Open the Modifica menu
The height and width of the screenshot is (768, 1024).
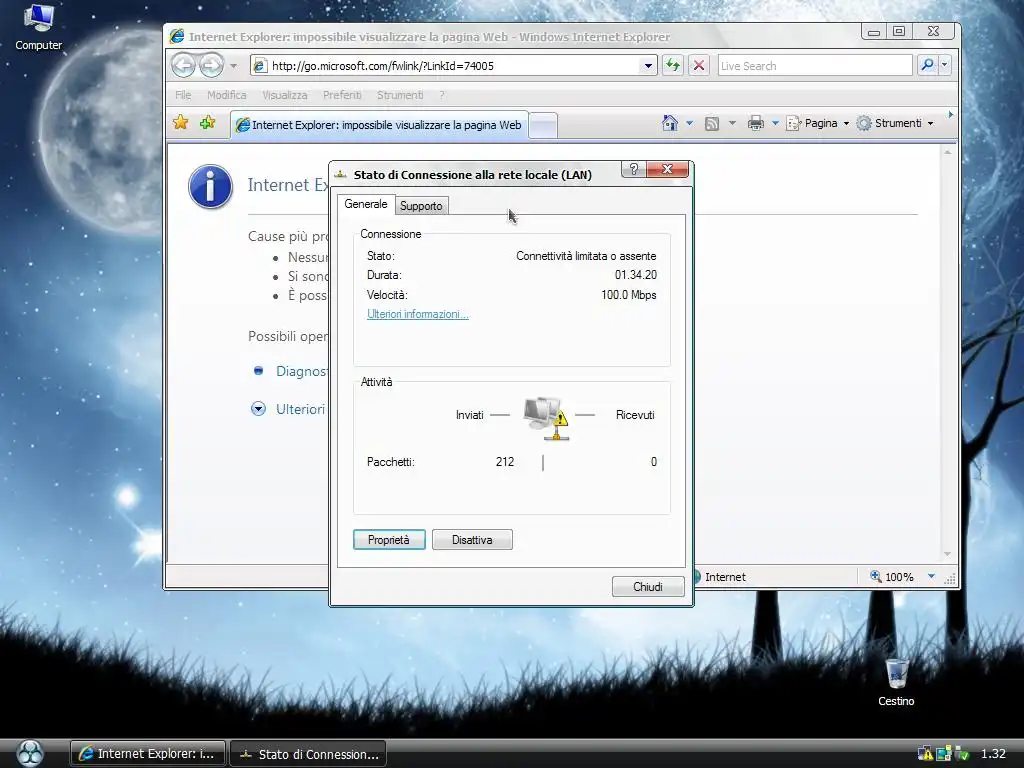click(227, 95)
